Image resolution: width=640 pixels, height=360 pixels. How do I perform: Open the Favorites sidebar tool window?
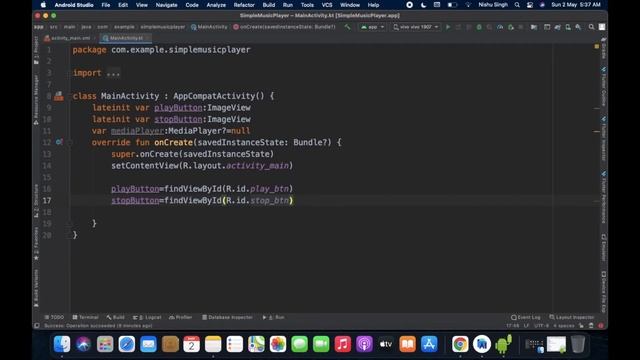(x=36, y=244)
